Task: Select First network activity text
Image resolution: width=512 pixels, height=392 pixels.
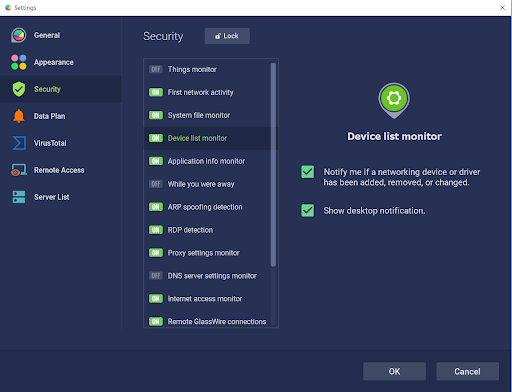Action: (x=200, y=92)
